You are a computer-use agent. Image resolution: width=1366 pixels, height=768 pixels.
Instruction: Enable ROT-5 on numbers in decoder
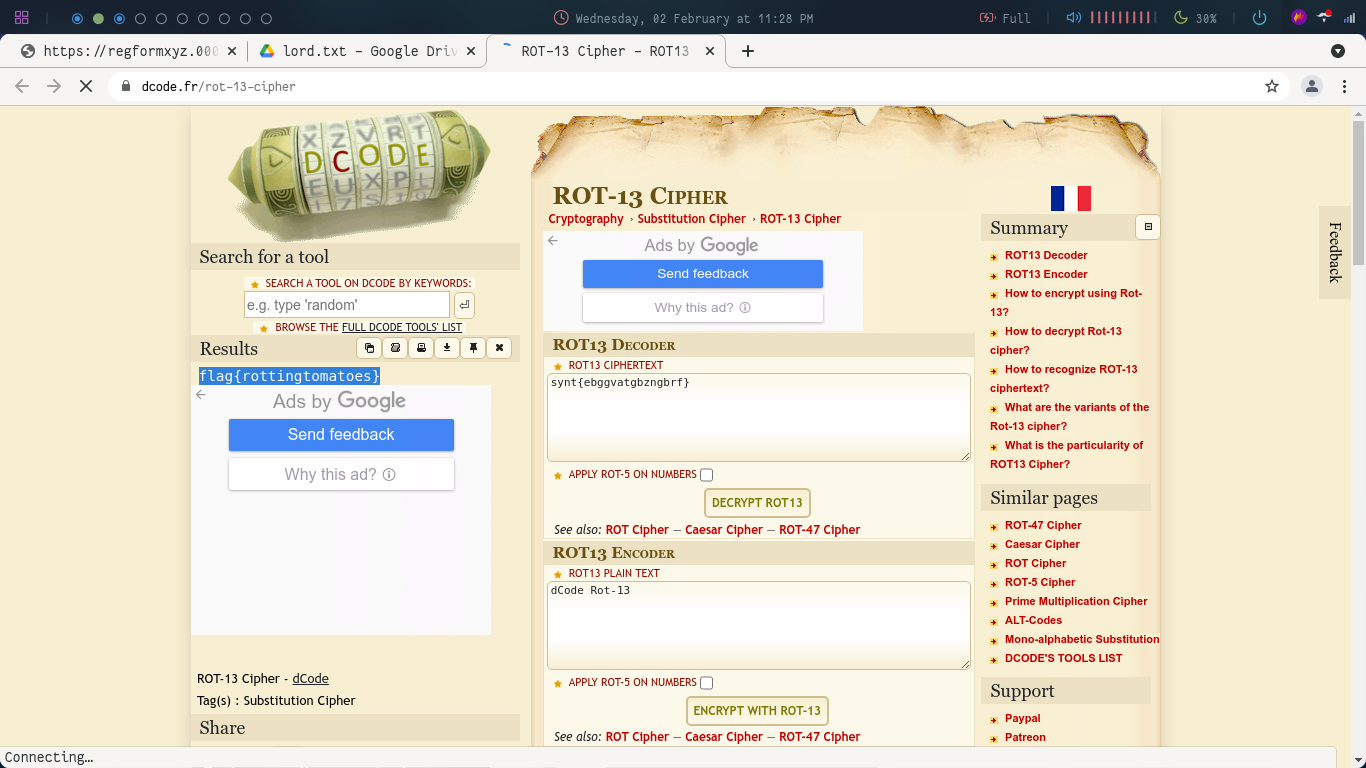pyautogui.click(x=707, y=475)
